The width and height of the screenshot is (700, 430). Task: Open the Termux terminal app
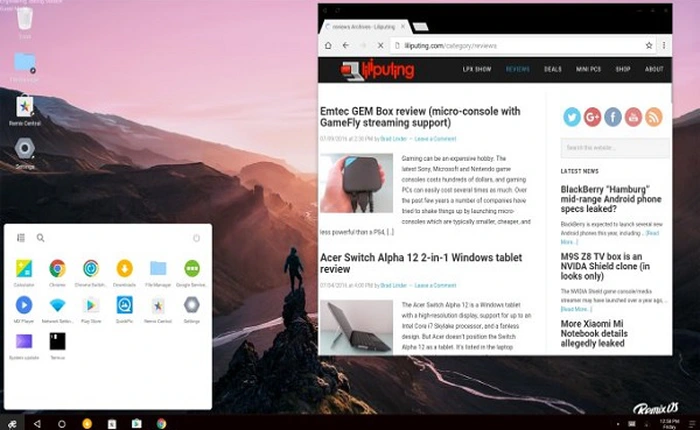pyautogui.click(x=57, y=342)
